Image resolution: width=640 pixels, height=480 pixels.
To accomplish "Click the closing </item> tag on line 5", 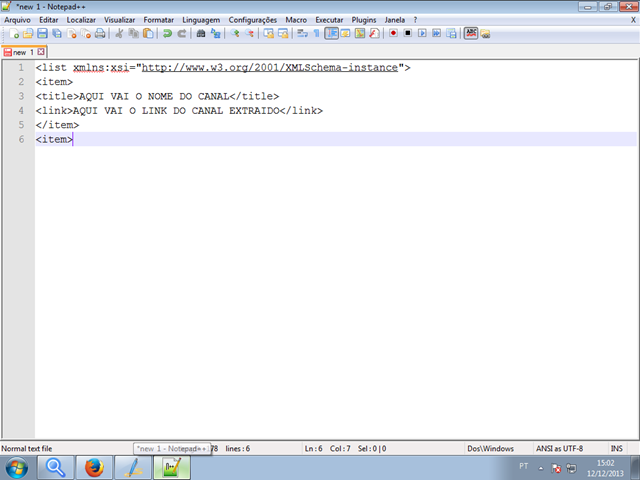I will (57, 125).
